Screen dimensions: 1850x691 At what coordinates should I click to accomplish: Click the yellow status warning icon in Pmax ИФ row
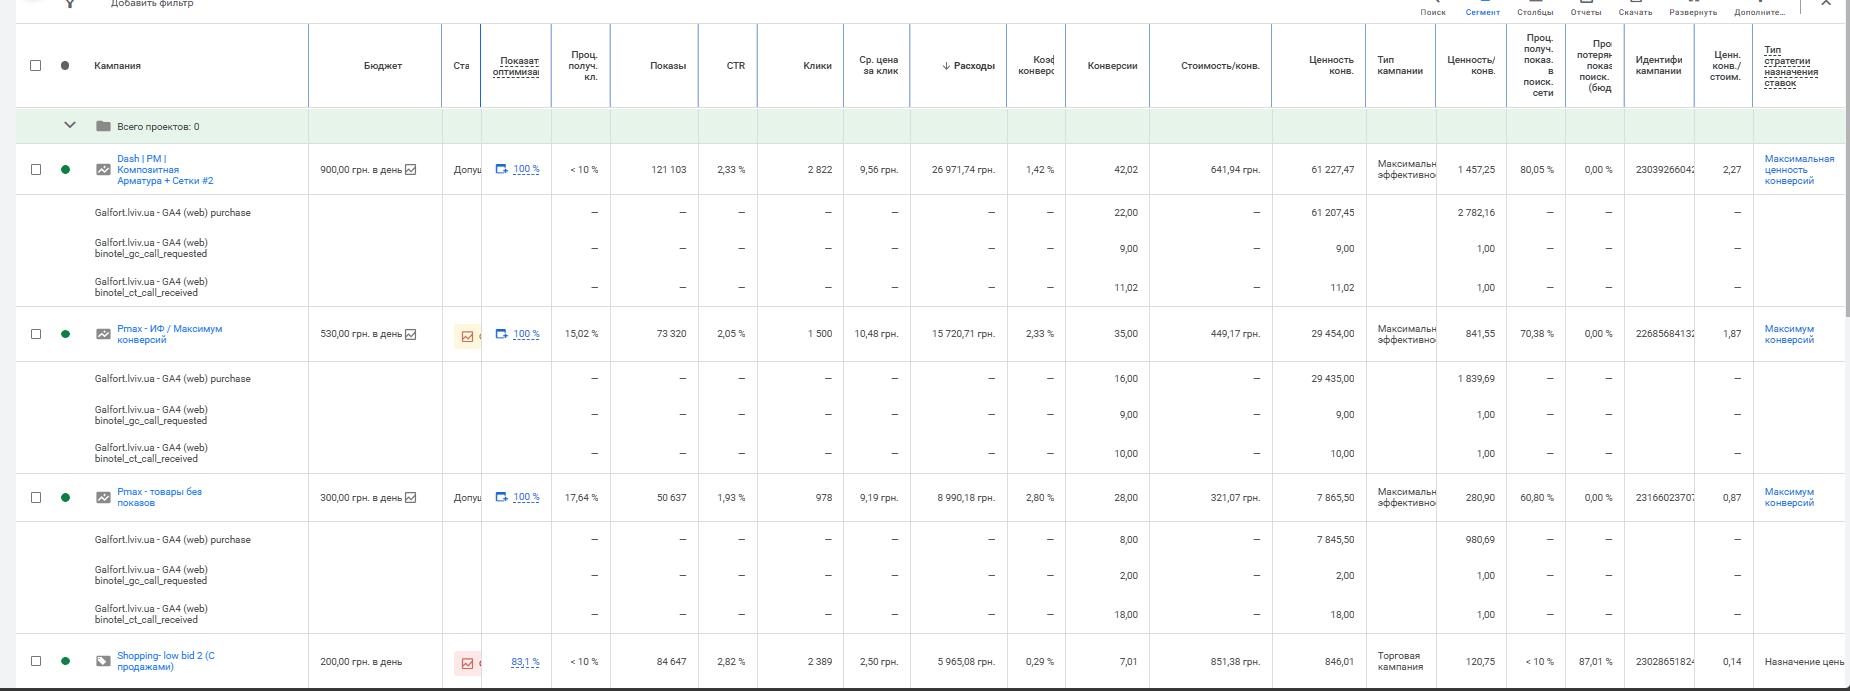click(x=467, y=336)
